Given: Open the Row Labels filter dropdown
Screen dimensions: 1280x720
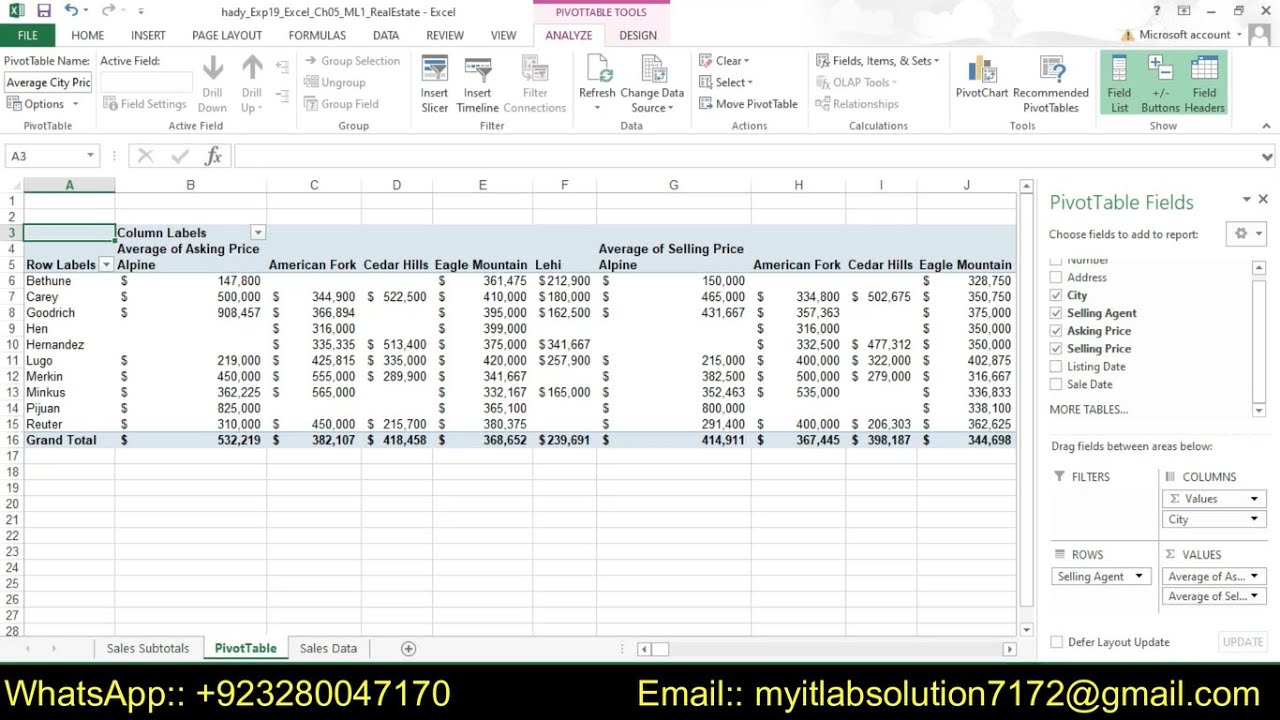Looking at the screenshot, I should [x=106, y=265].
